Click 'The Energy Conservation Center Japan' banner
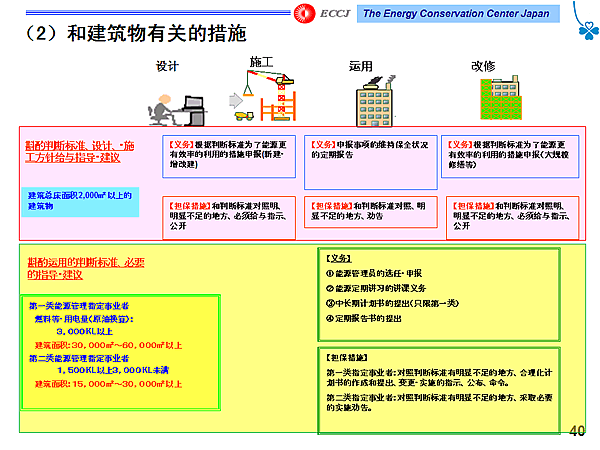Image resolution: width=600 pixels, height=450 pixels. [458, 14]
